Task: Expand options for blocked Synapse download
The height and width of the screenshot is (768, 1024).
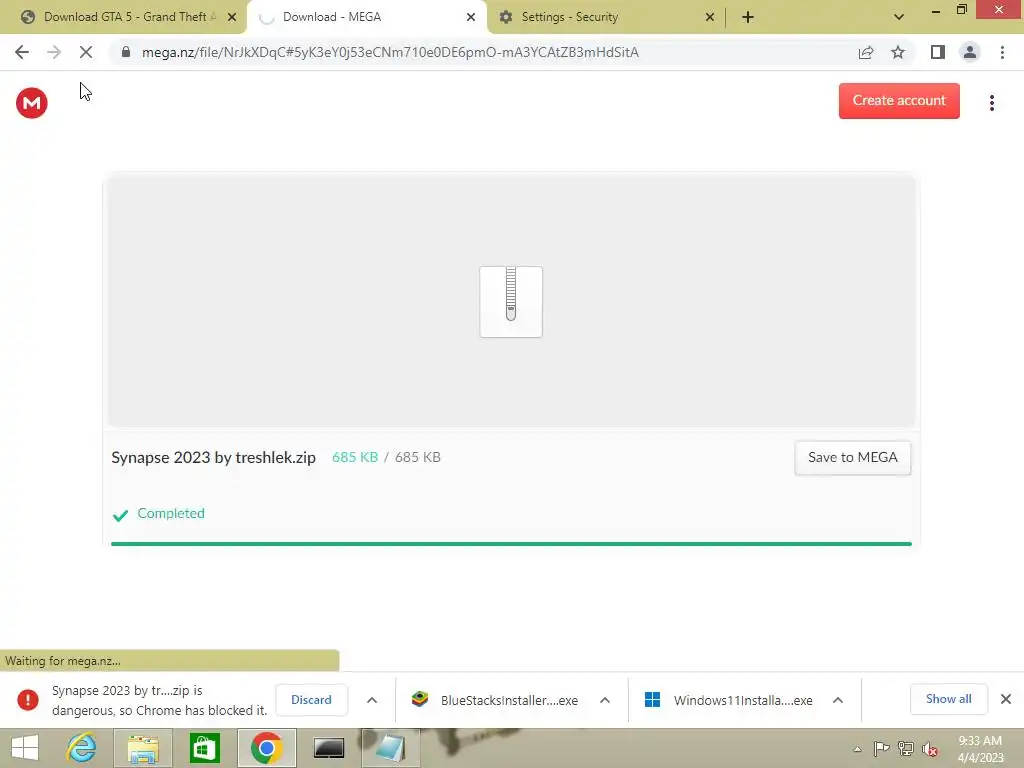Action: (372, 699)
